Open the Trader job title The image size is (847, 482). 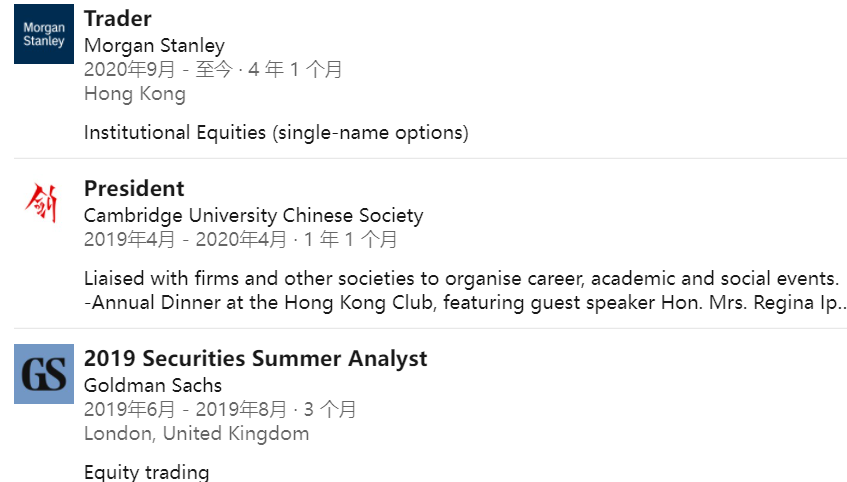118,18
